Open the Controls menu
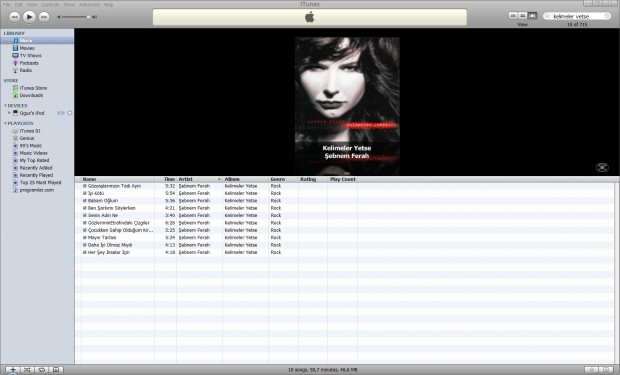 pyautogui.click(x=50, y=5)
